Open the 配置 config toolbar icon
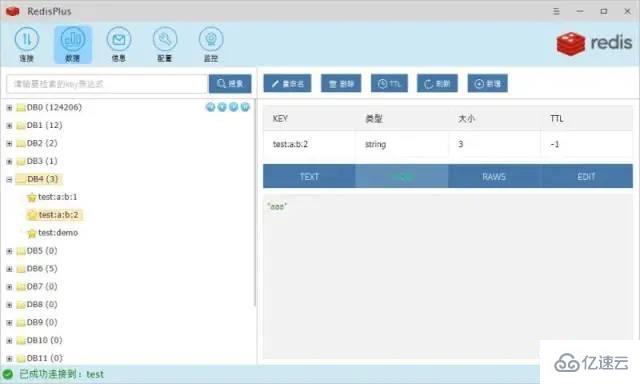 tap(165, 44)
